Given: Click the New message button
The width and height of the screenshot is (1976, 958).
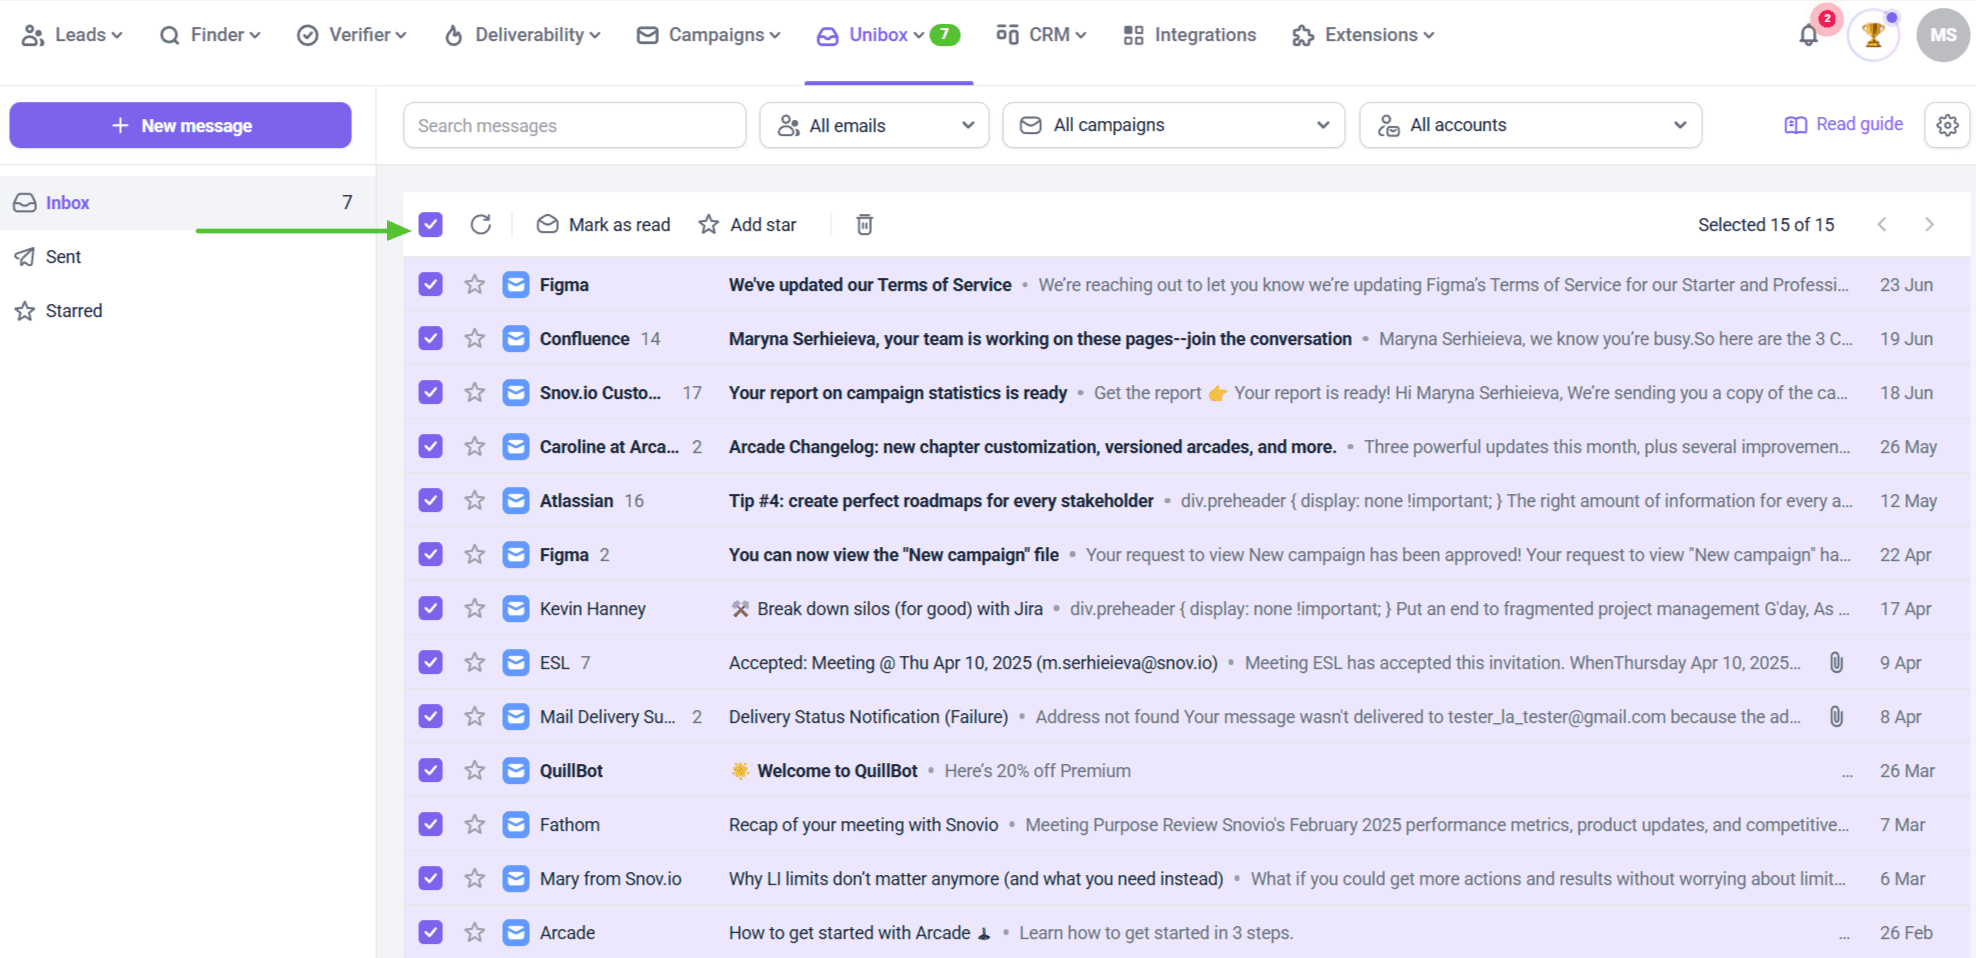Looking at the screenshot, I should 180,125.
